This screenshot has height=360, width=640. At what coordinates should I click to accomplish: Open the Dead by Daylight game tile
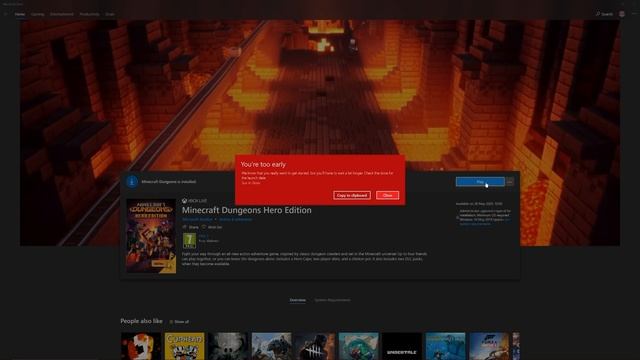pos(315,346)
